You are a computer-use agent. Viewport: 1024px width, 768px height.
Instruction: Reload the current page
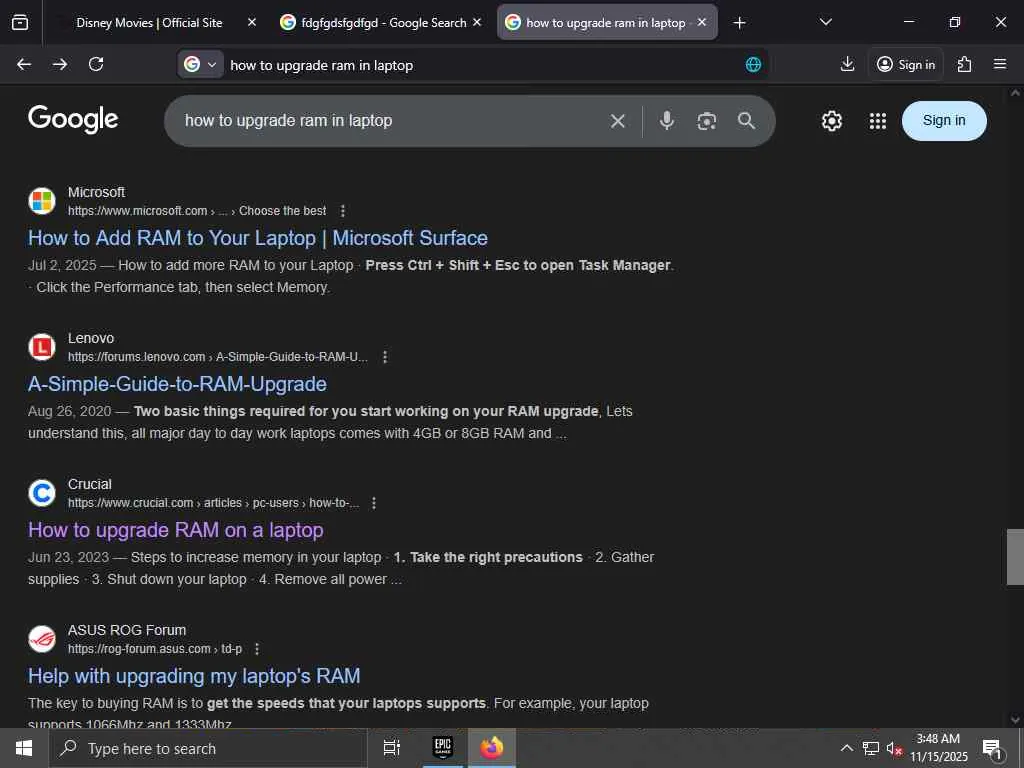point(96,64)
